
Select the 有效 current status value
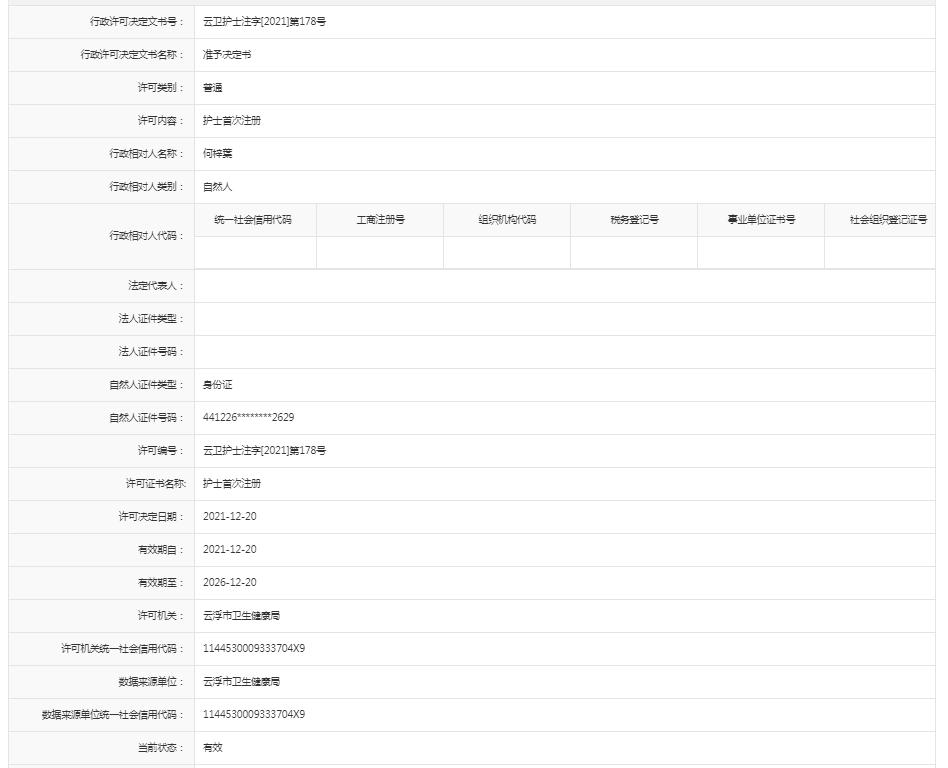pyautogui.click(x=210, y=747)
